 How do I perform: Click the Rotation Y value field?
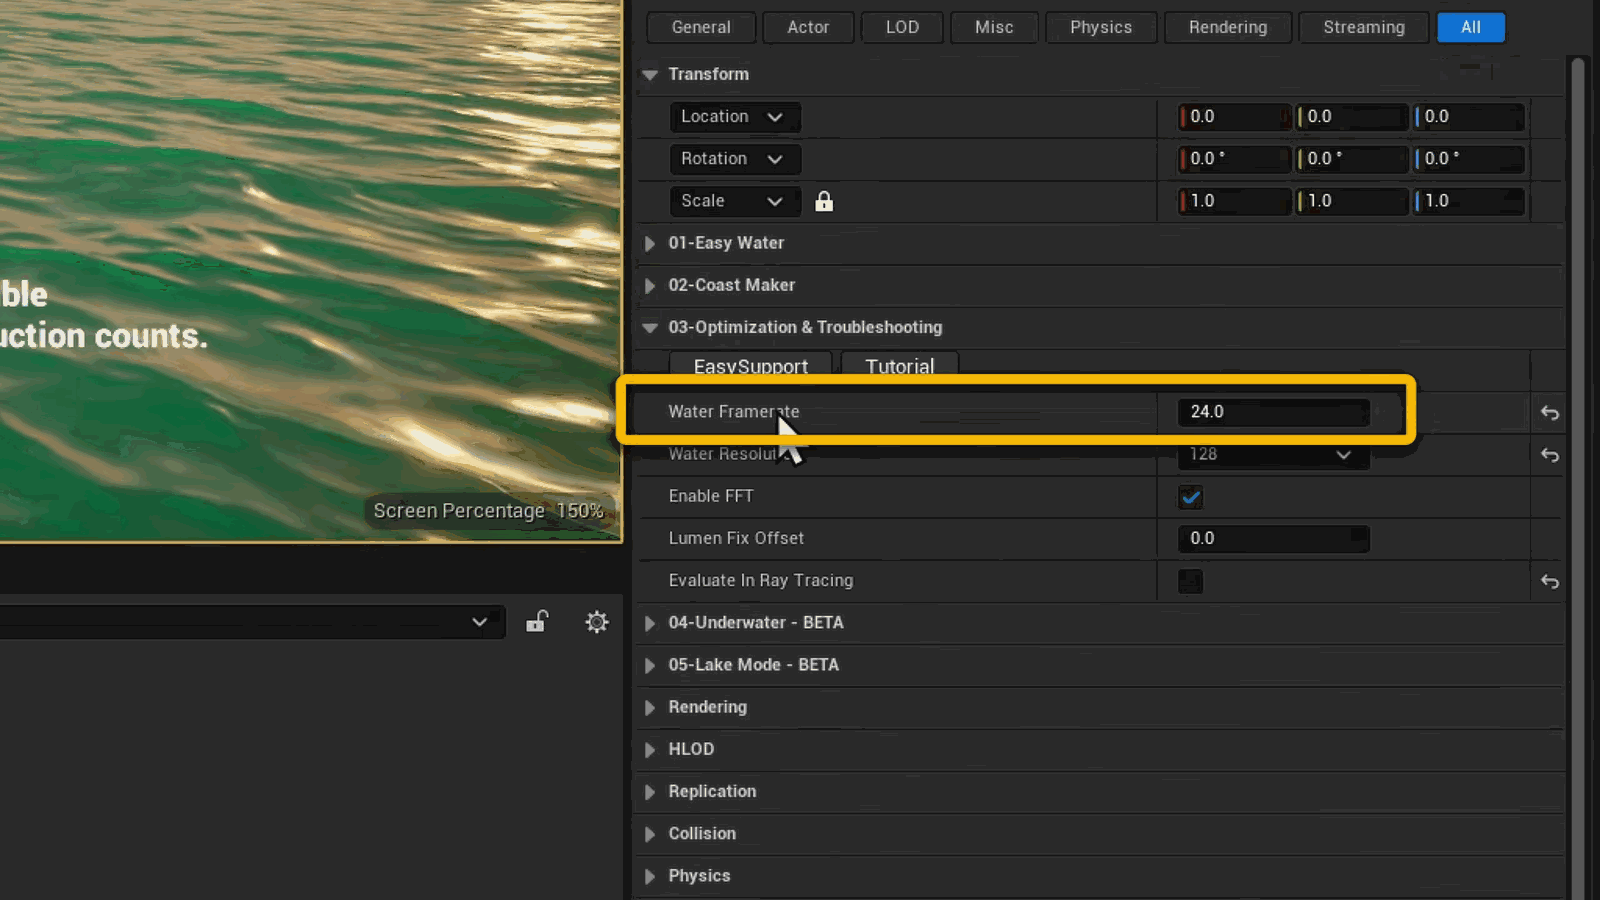[x=1352, y=159]
